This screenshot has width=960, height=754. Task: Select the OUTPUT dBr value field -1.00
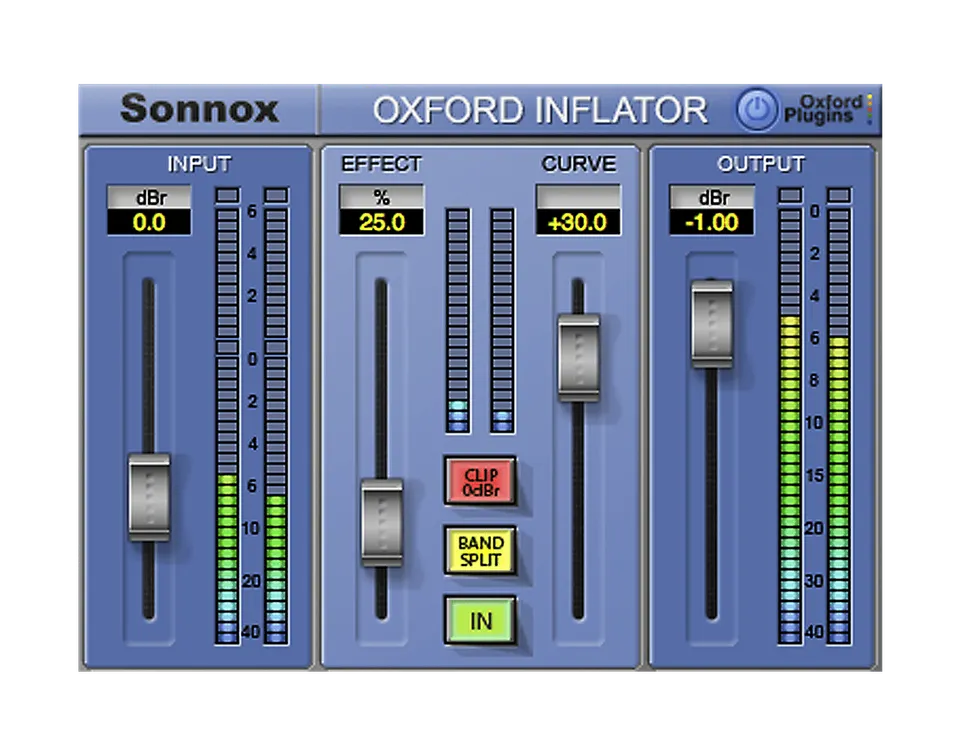[711, 222]
